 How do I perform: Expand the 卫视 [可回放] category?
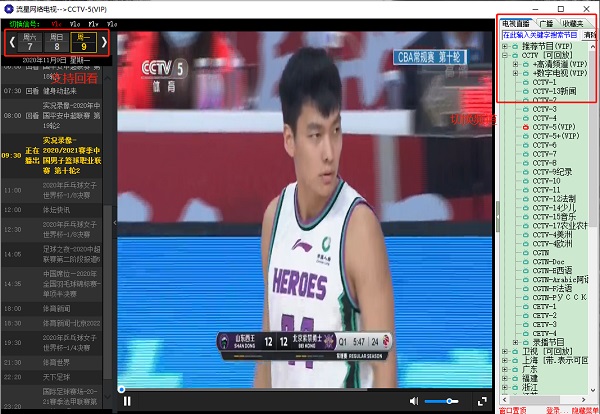pos(506,350)
